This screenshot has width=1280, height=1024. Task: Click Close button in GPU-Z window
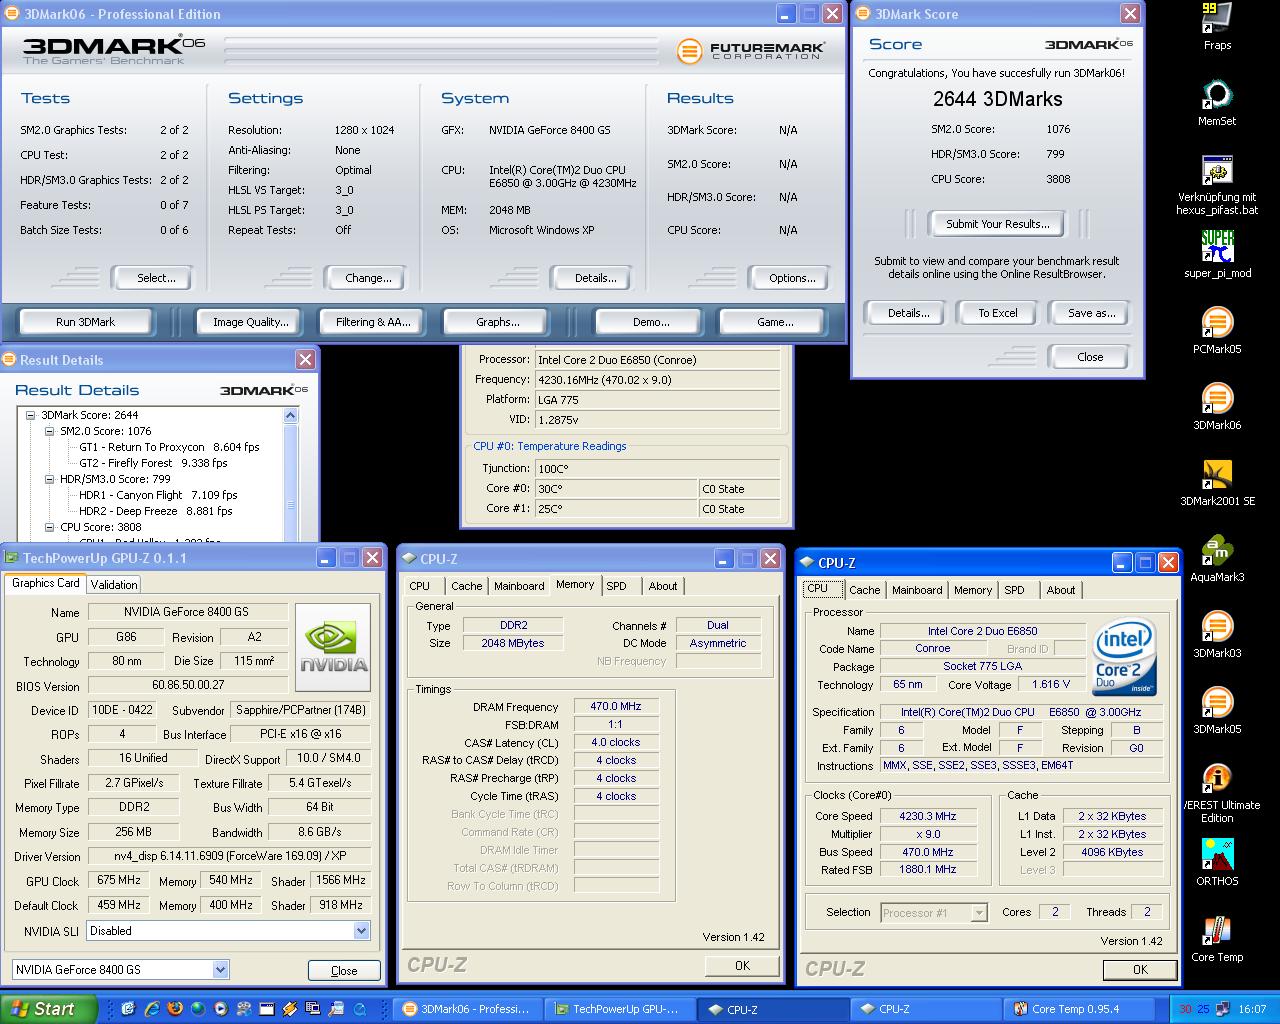pyautogui.click(x=343, y=971)
